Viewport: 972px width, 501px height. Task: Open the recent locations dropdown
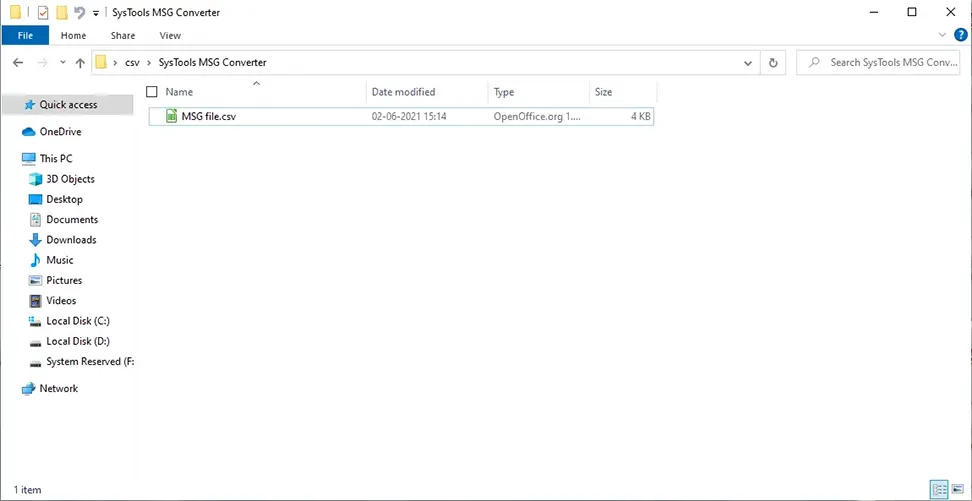click(x=63, y=63)
